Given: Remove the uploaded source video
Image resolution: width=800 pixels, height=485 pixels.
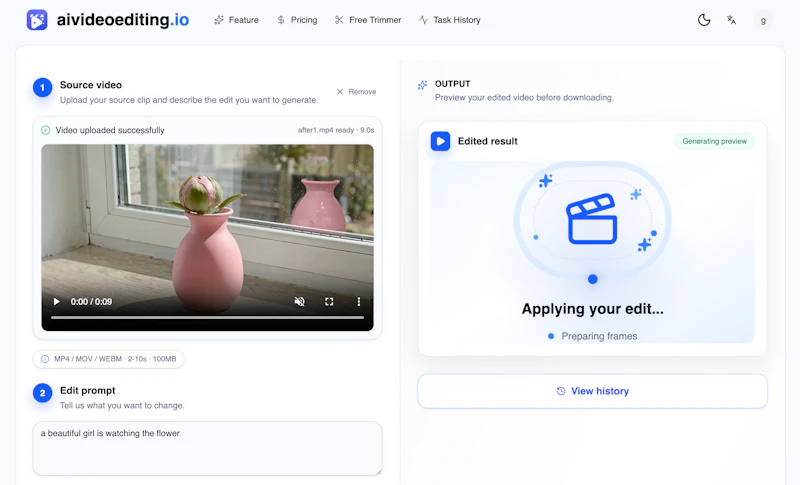Looking at the screenshot, I should [x=356, y=92].
